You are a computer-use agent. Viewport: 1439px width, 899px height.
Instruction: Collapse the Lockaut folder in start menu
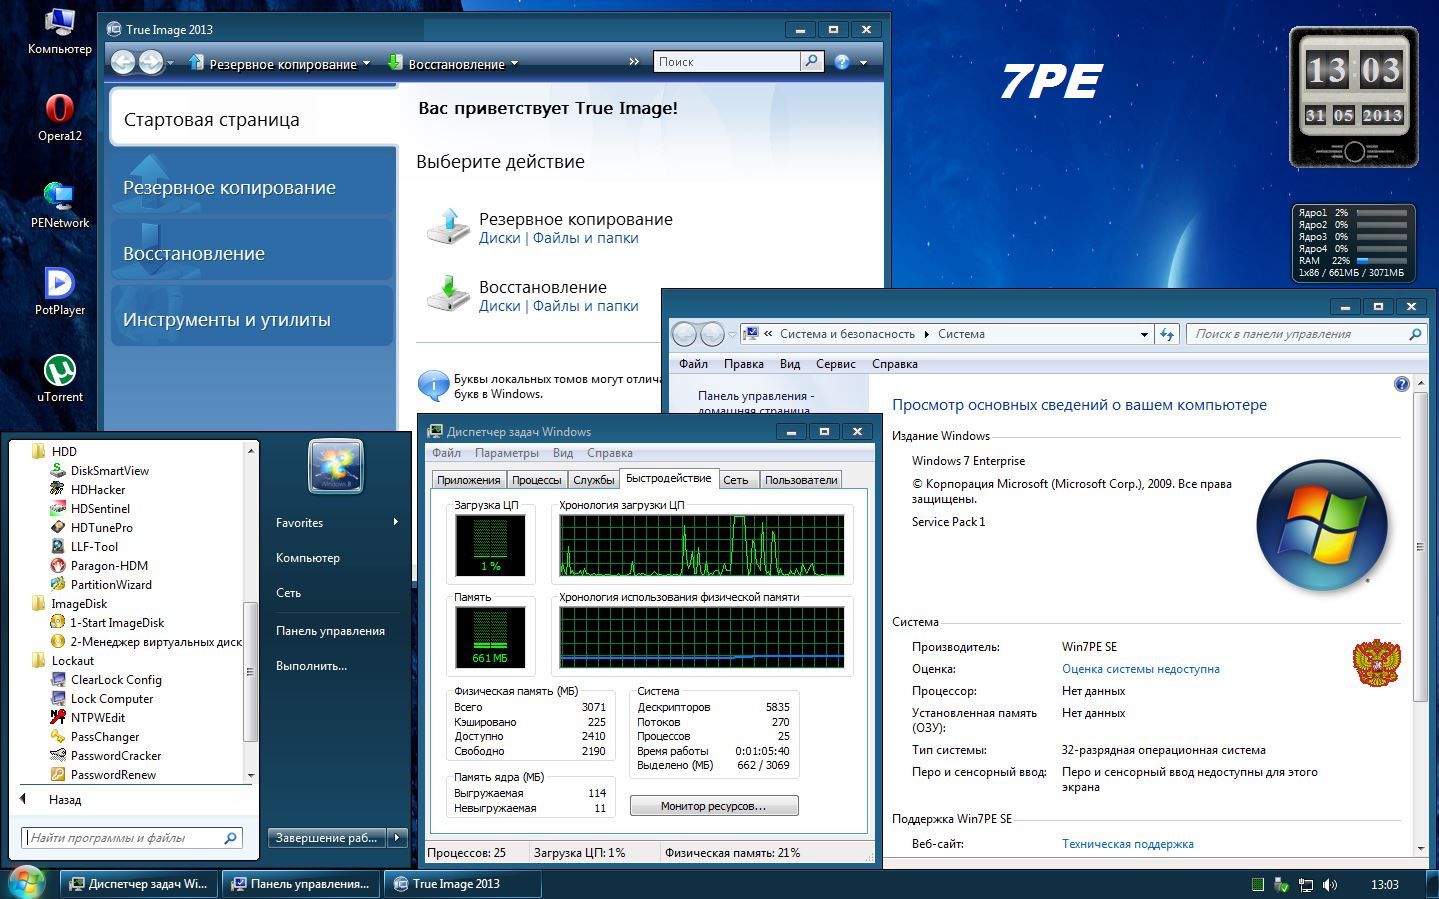[x=63, y=660]
